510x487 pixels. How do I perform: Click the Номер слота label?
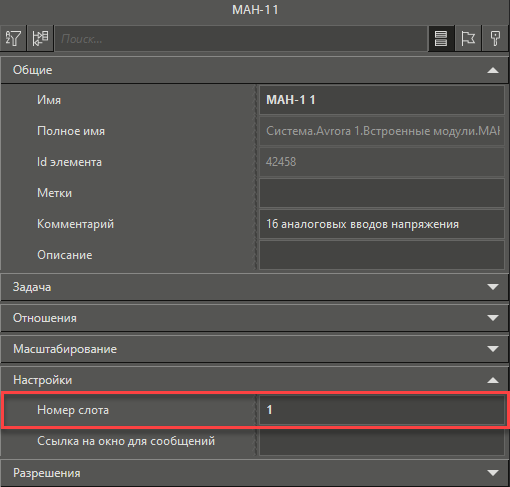tap(73, 410)
